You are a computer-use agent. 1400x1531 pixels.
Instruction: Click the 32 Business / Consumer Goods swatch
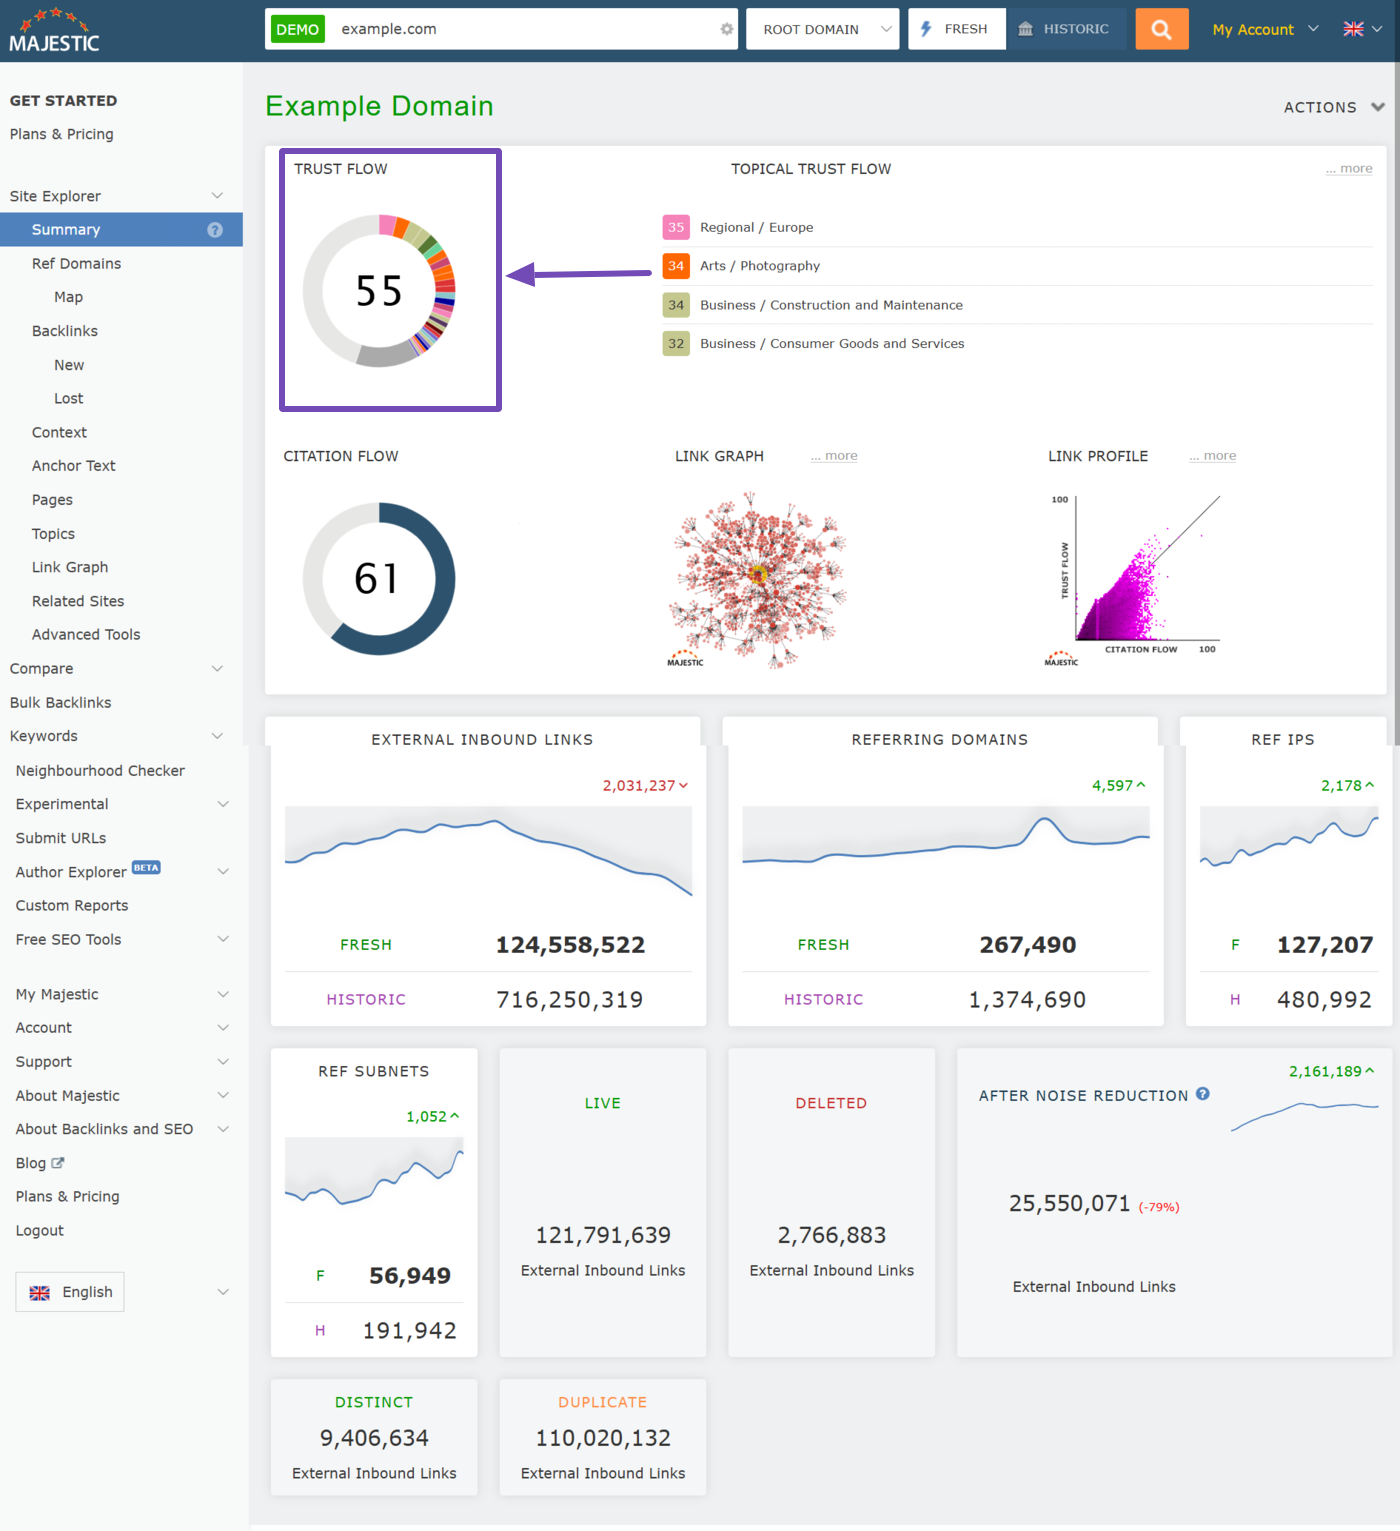coord(676,344)
